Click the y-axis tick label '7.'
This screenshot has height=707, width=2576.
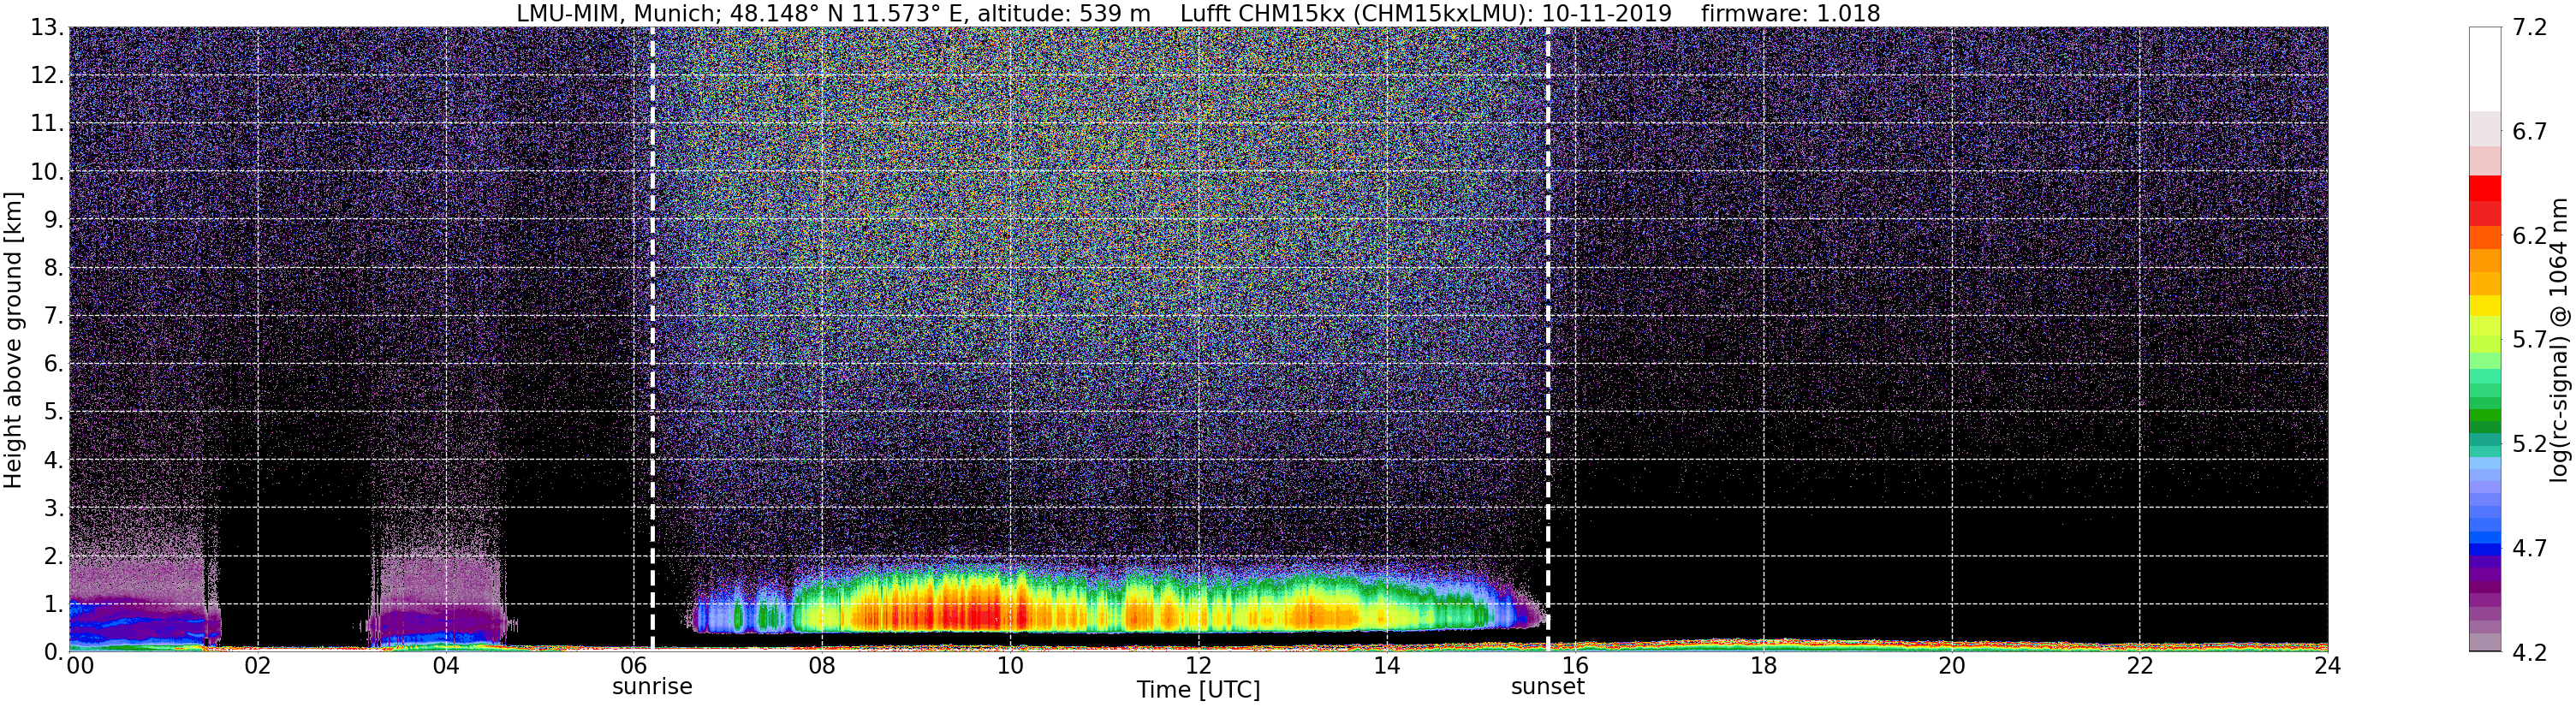coord(54,316)
